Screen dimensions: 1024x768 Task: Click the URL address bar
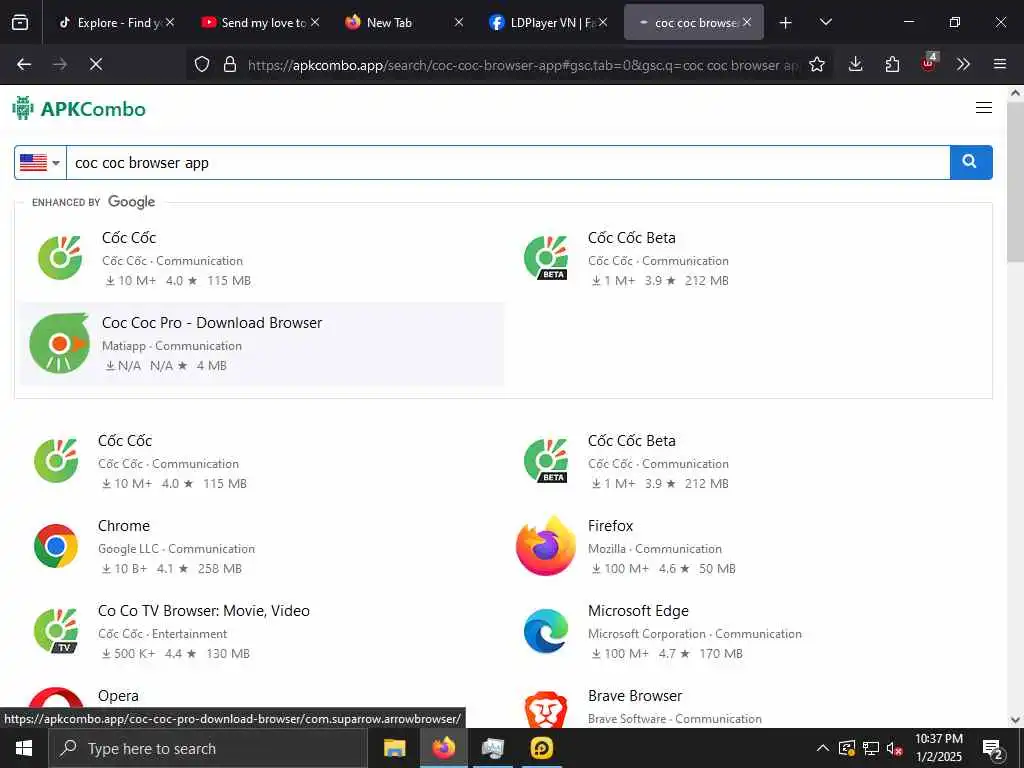point(522,65)
